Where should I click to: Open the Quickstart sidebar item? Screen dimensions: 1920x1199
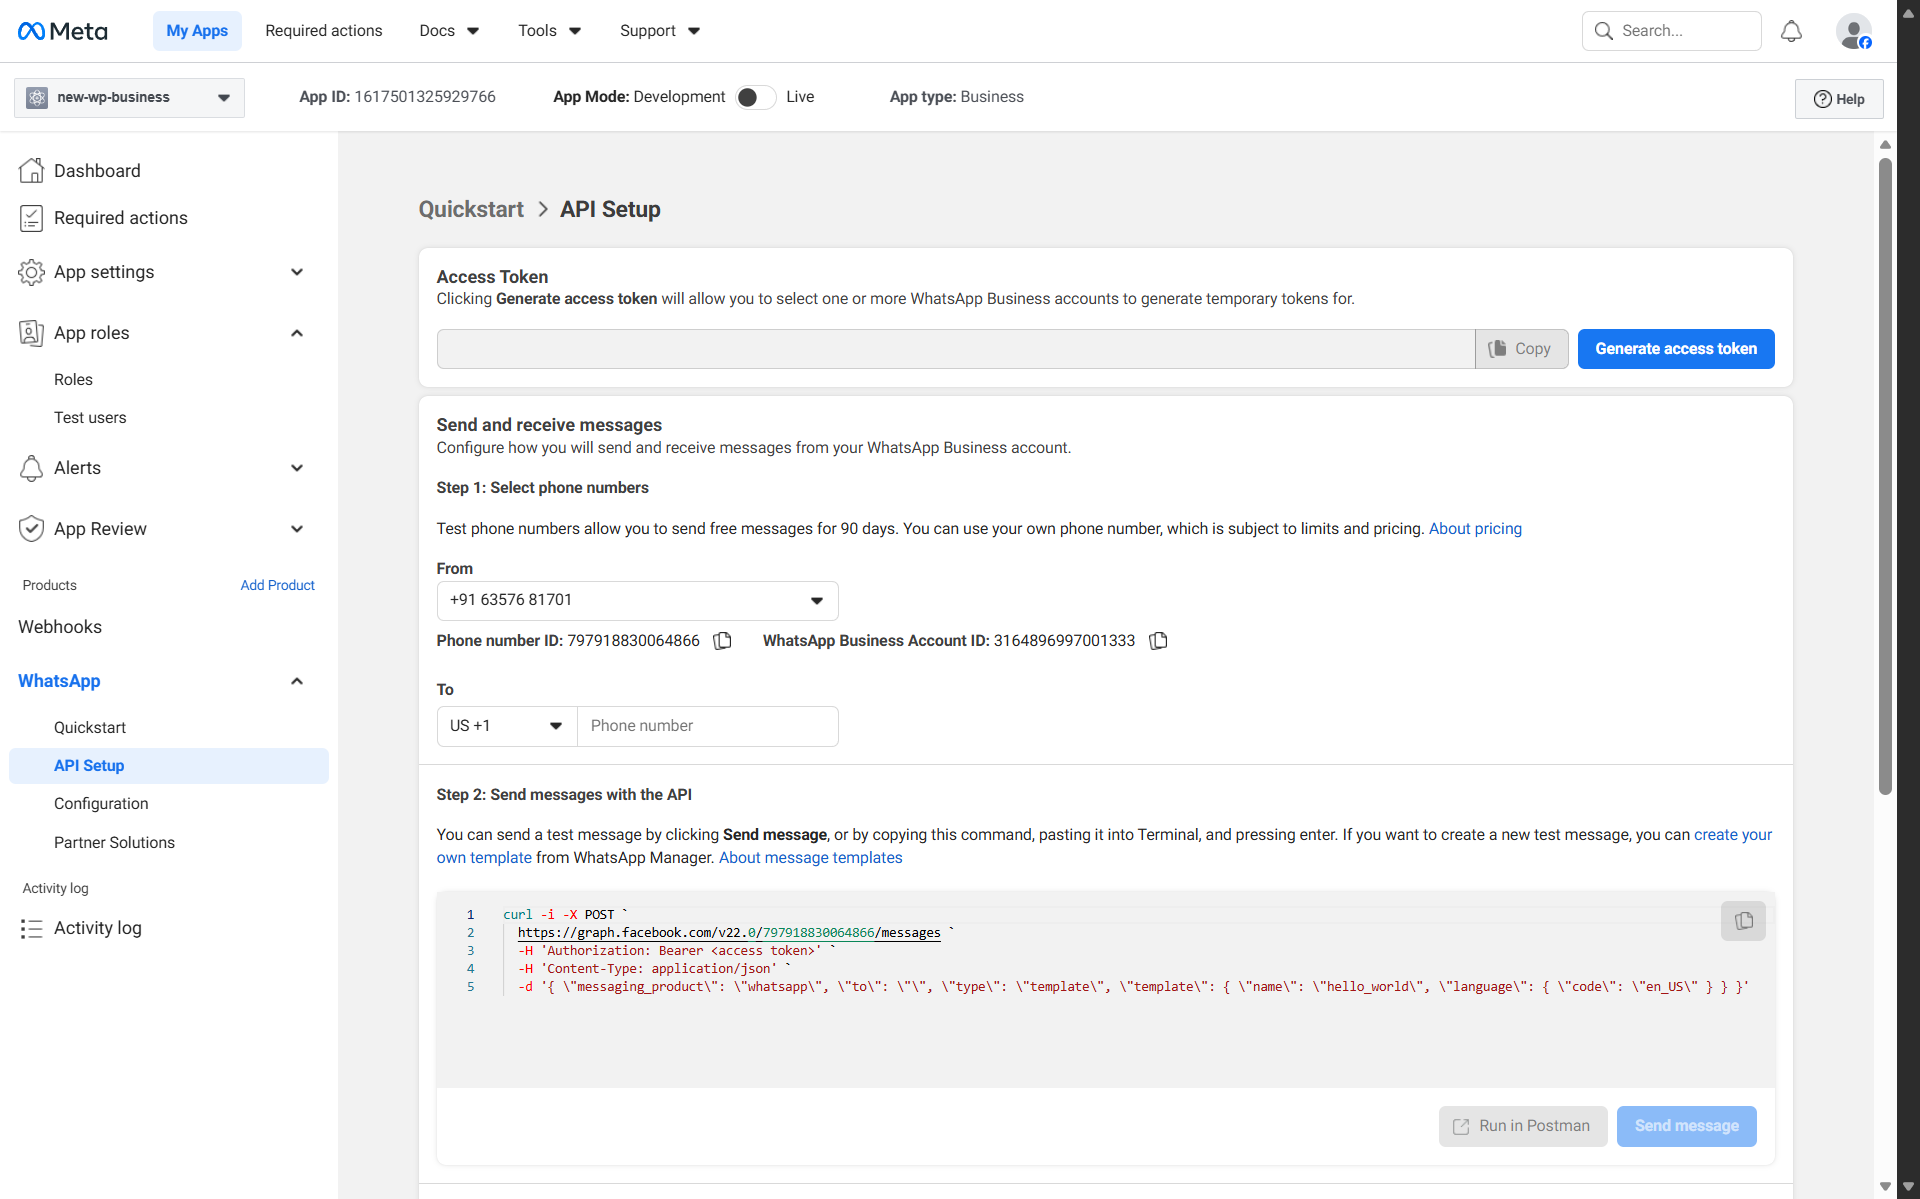[90, 728]
